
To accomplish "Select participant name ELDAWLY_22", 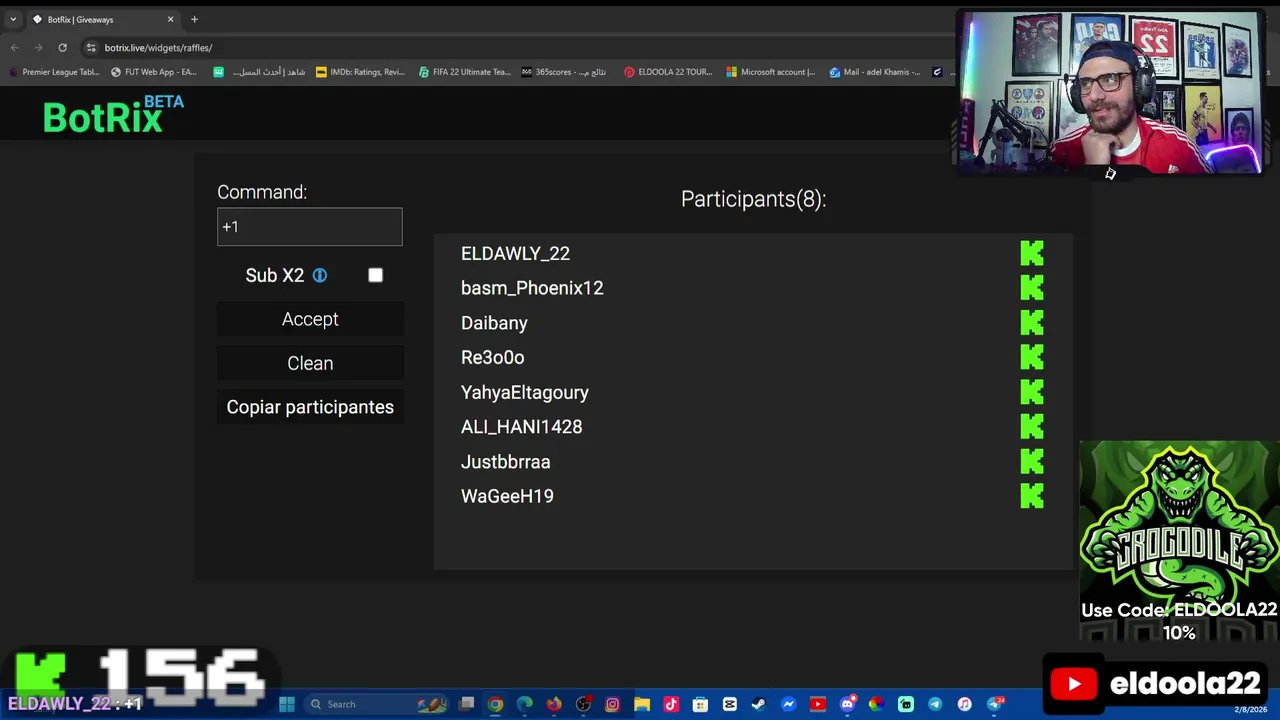I will (x=515, y=253).
